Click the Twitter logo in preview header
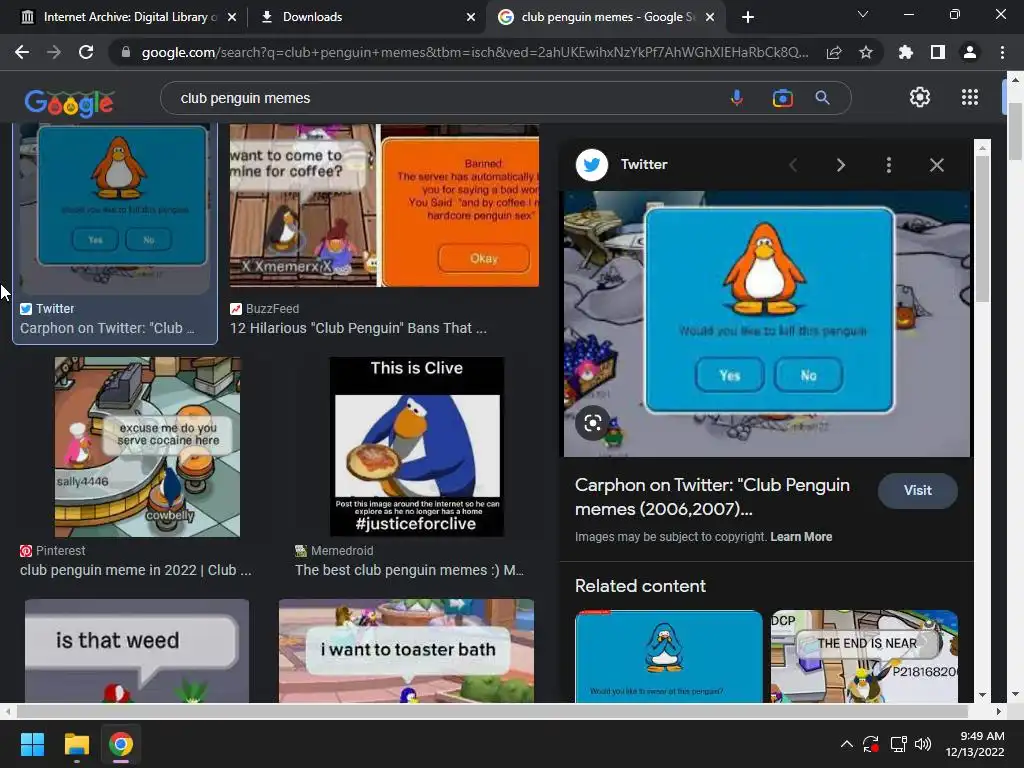Viewport: 1024px width, 768px height. click(x=592, y=165)
